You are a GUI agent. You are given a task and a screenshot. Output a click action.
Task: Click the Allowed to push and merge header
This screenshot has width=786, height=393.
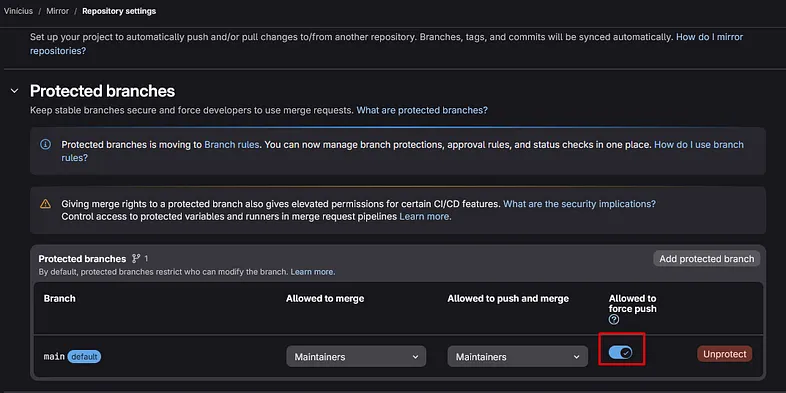pos(508,299)
